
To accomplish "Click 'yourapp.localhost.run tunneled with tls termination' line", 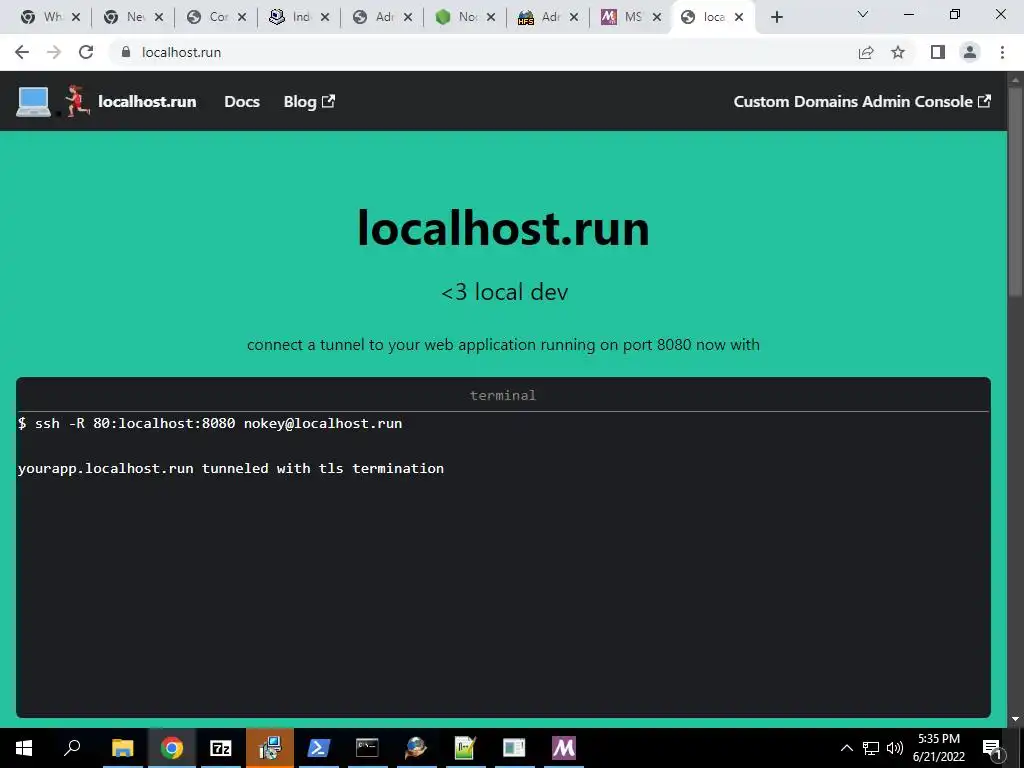I will tap(231, 468).
